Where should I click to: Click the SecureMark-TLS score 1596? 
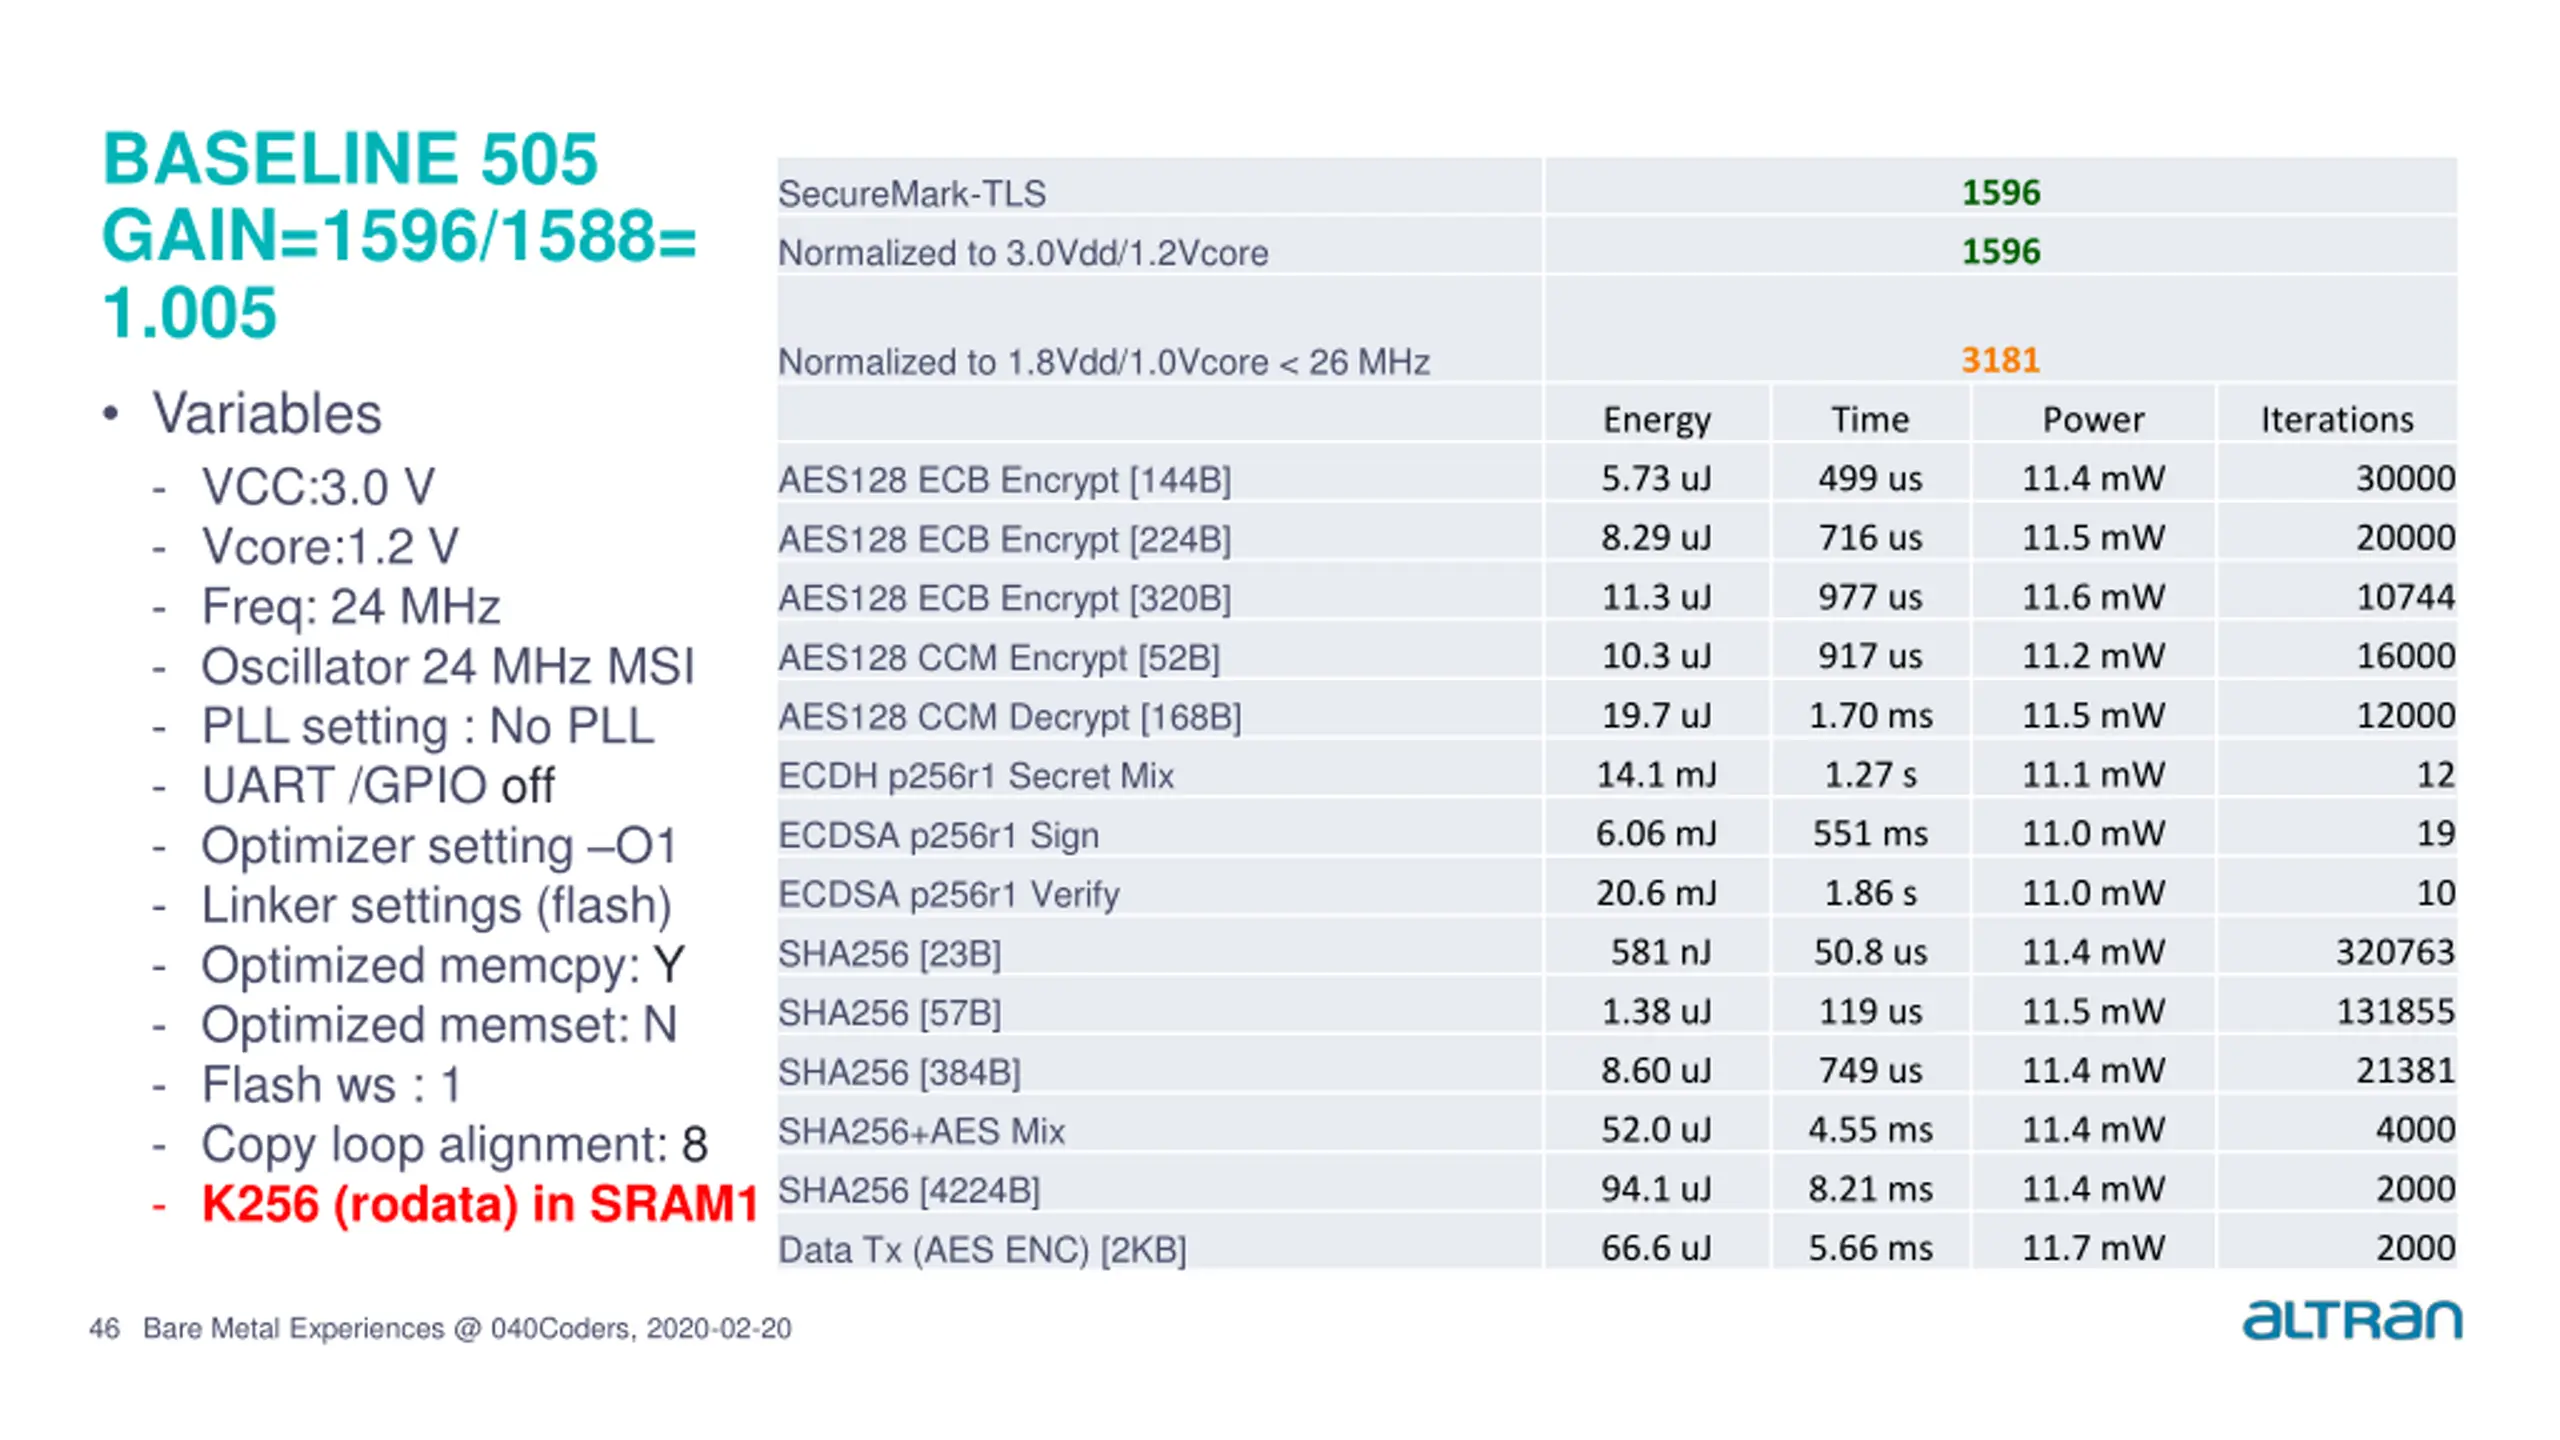pyautogui.click(x=2000, y=192)
